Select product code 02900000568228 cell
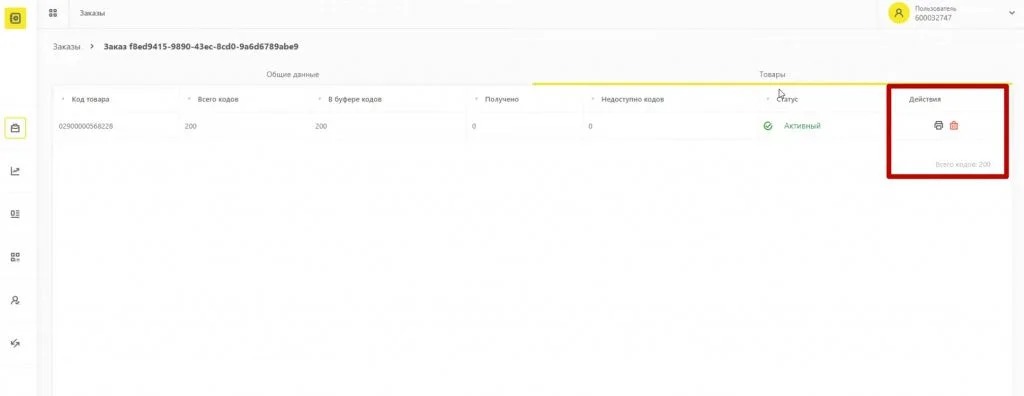This screenshot has width=1024, height=396. pos(86,126)
